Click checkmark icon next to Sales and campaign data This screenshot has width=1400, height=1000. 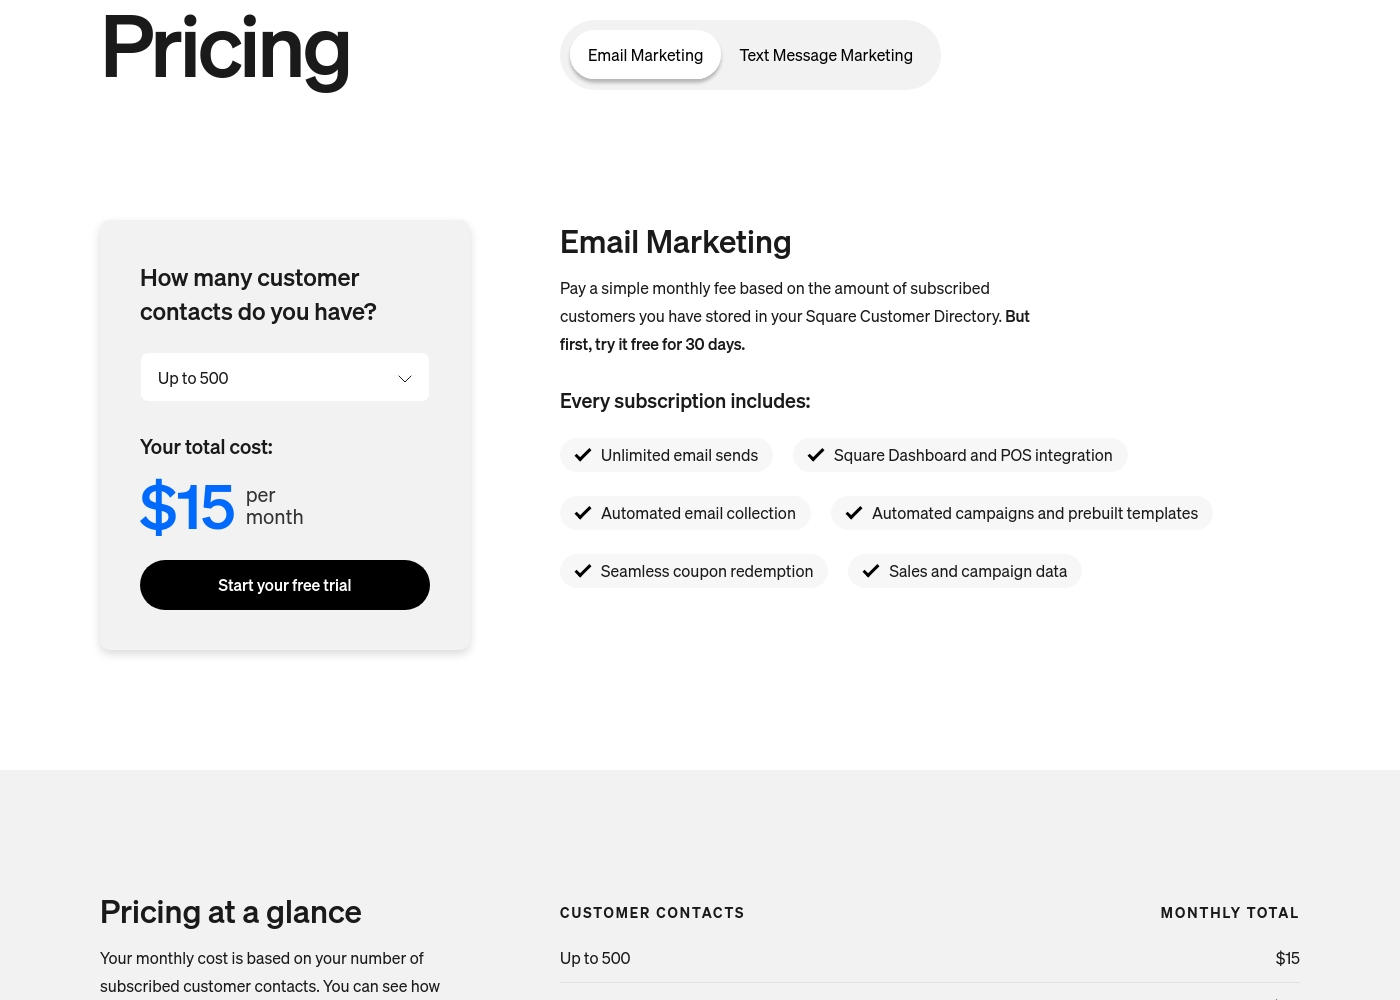pyautogui.click(x=871, y=571)
